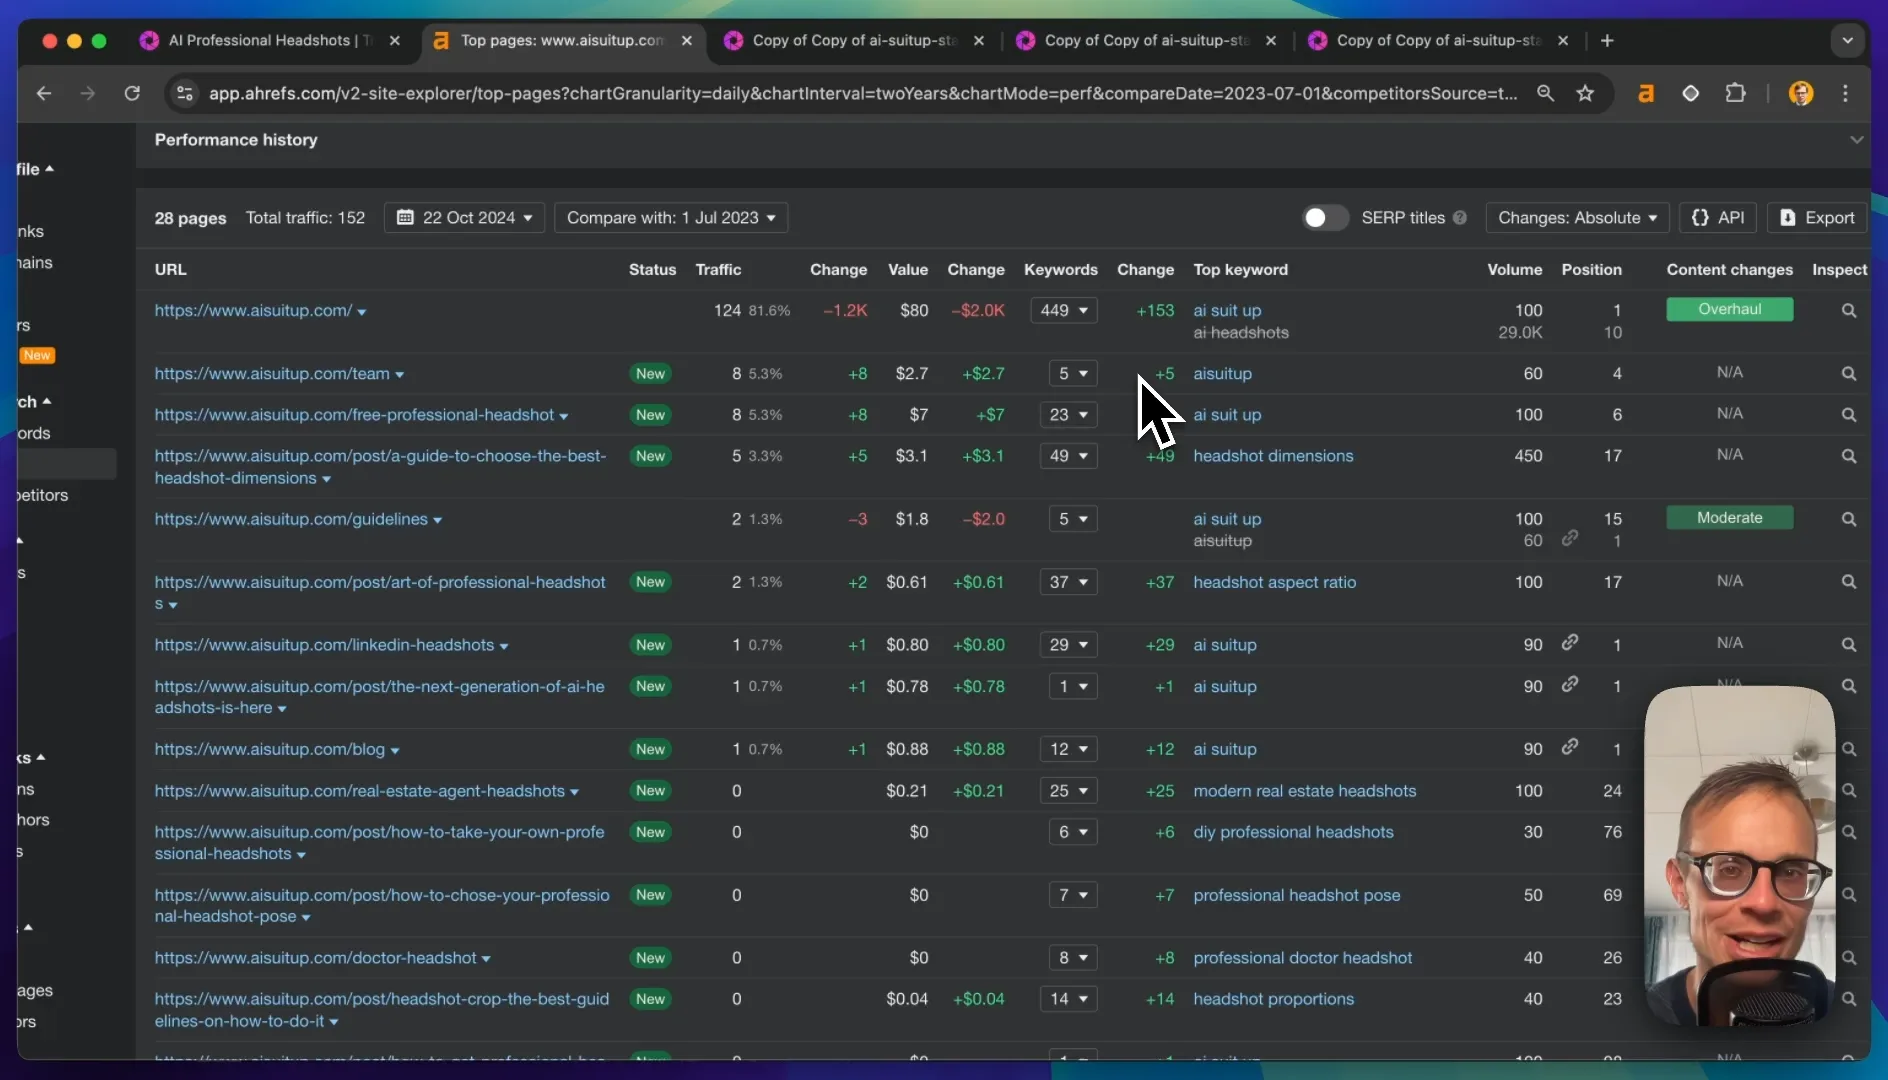Click the link icon in the /blog row
This screenshot has height=1080, width=1888.
(x=1570, y=746)
